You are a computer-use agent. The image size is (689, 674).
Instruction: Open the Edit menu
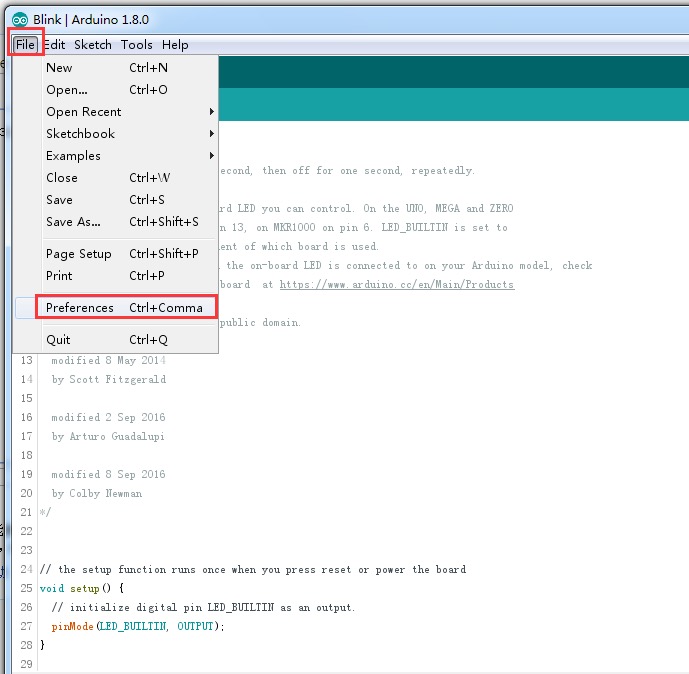pyautogui.click(x=54, y=44)
